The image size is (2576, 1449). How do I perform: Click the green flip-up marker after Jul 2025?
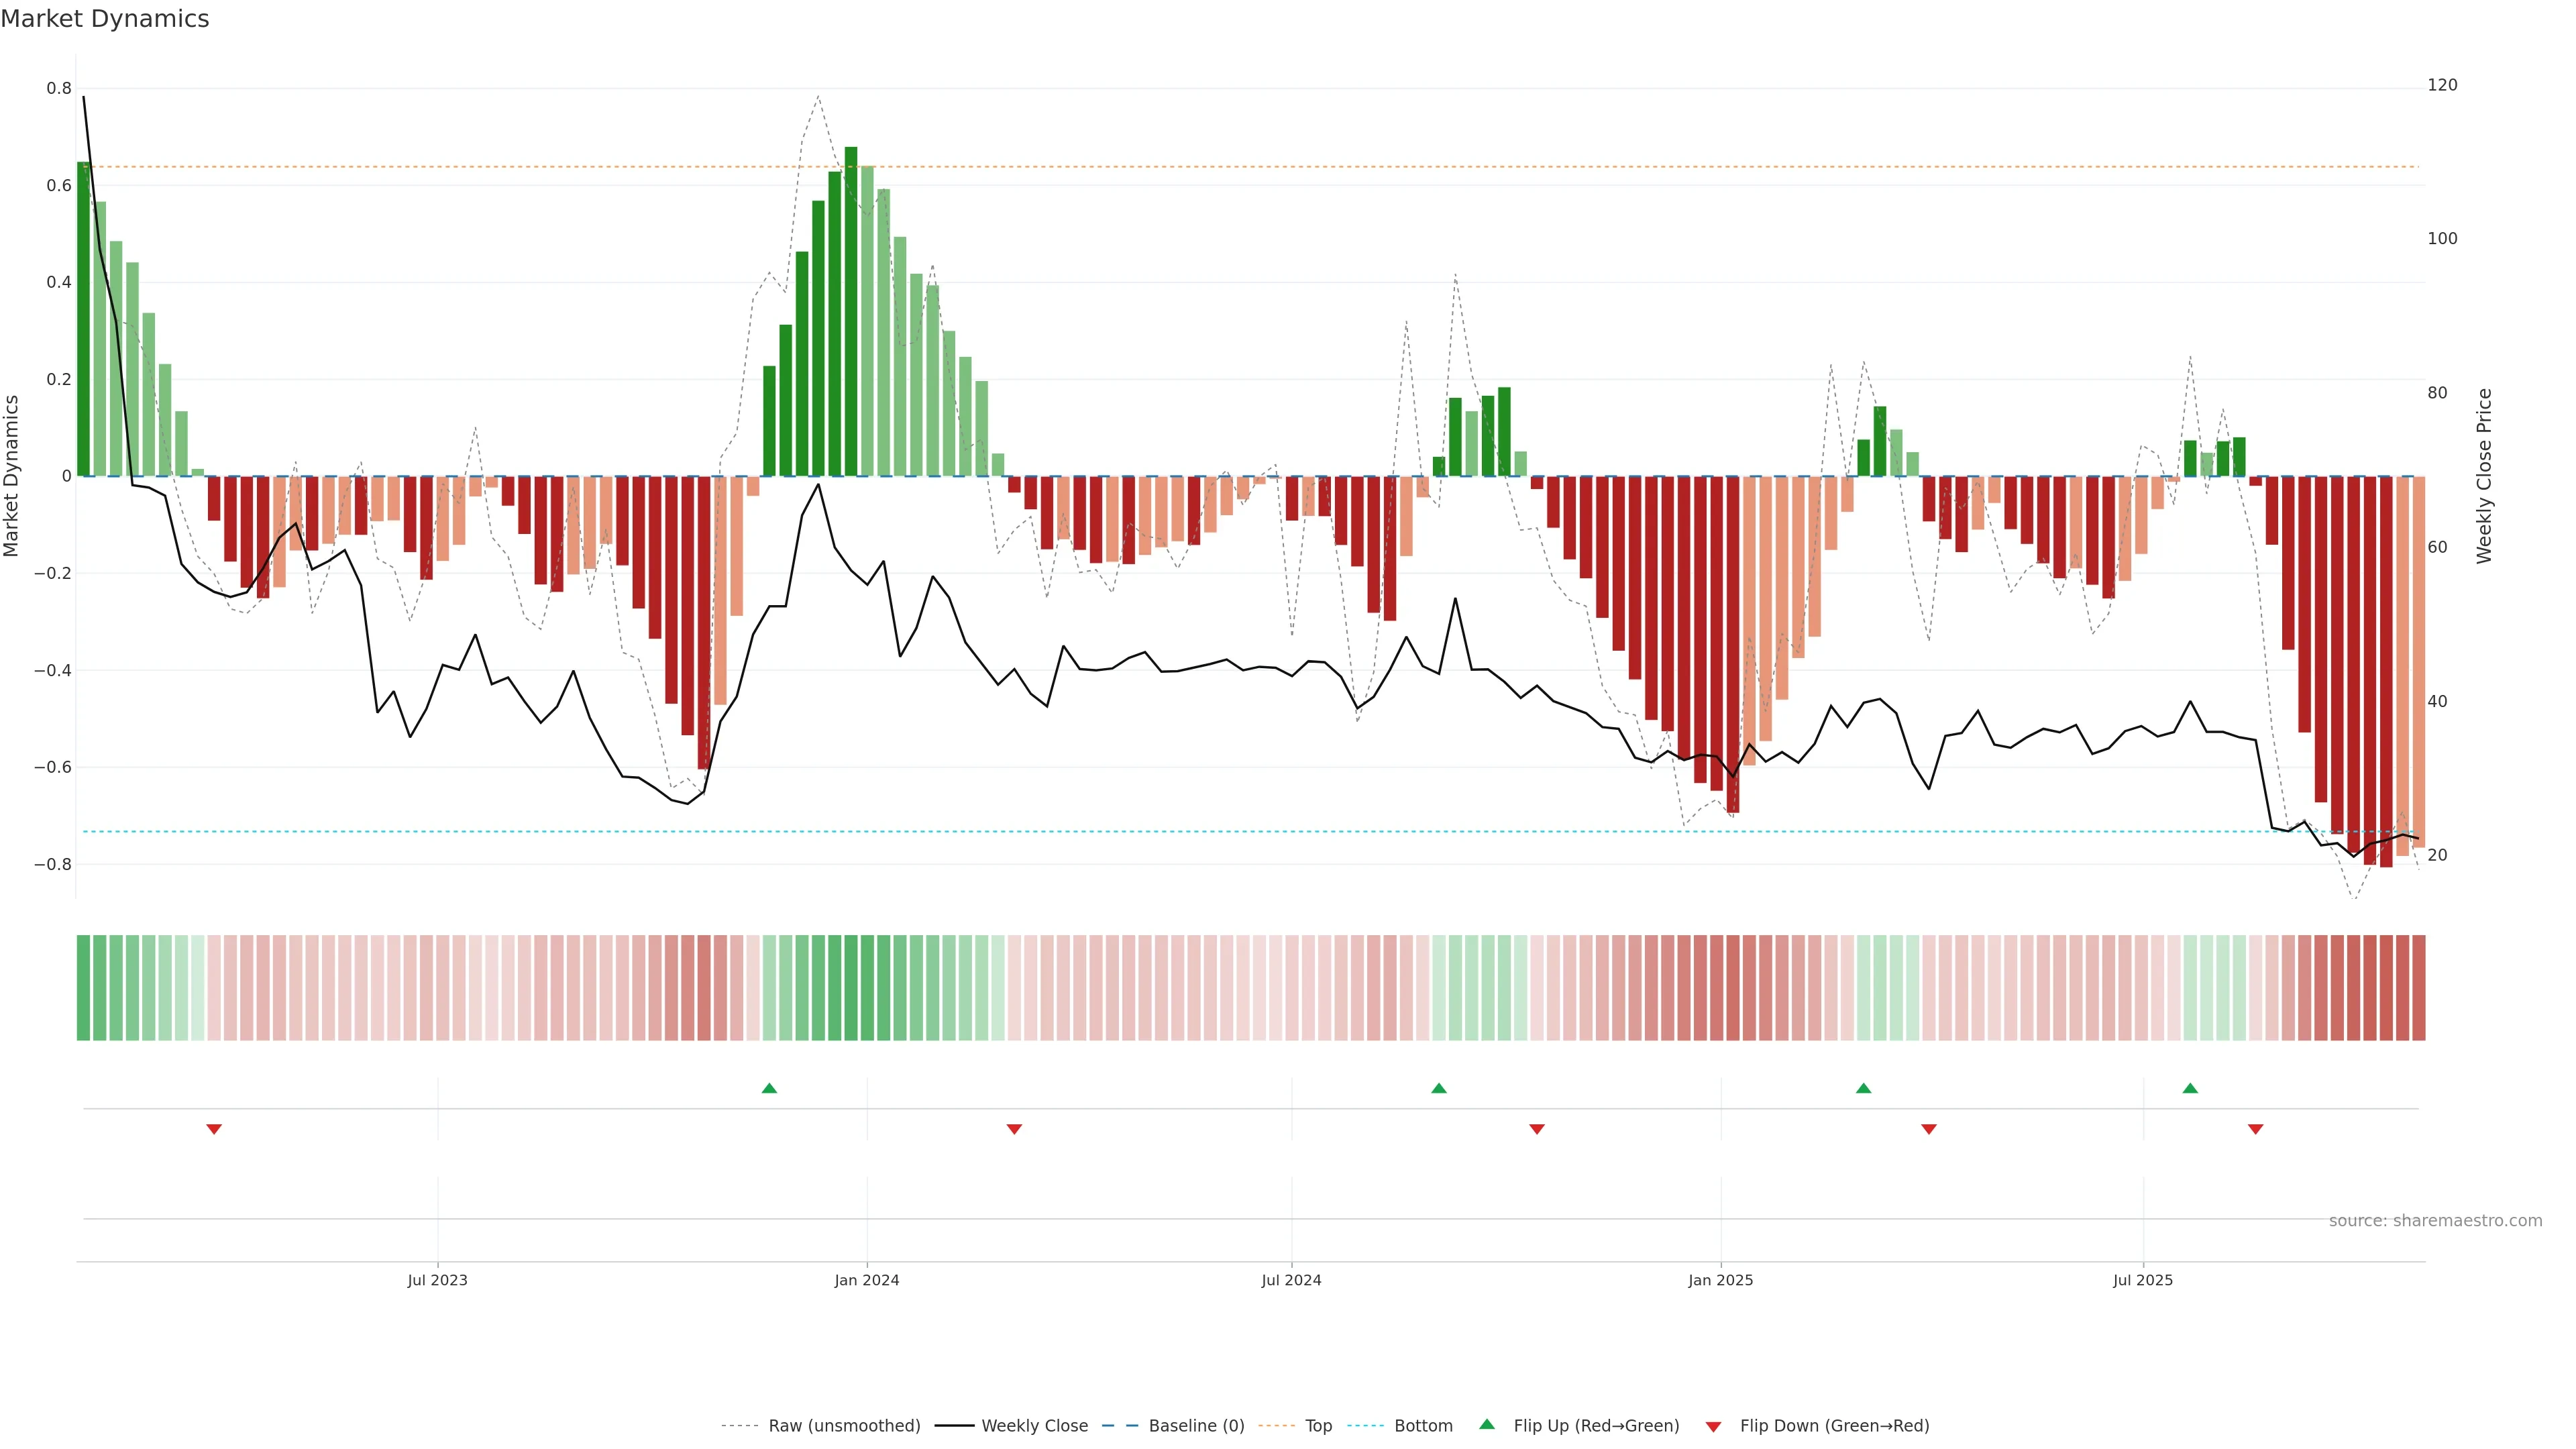[2190, 1088]
